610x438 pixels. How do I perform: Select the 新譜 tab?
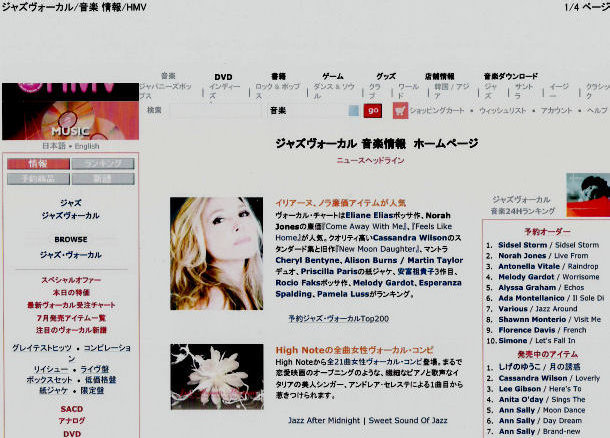(101, 179)
